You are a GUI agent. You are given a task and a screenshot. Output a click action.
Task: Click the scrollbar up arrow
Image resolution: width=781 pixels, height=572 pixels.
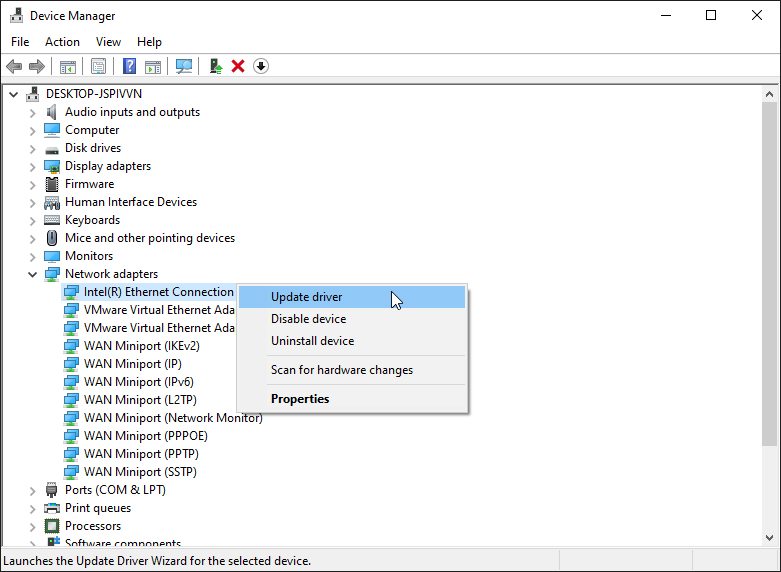(769, 94)
